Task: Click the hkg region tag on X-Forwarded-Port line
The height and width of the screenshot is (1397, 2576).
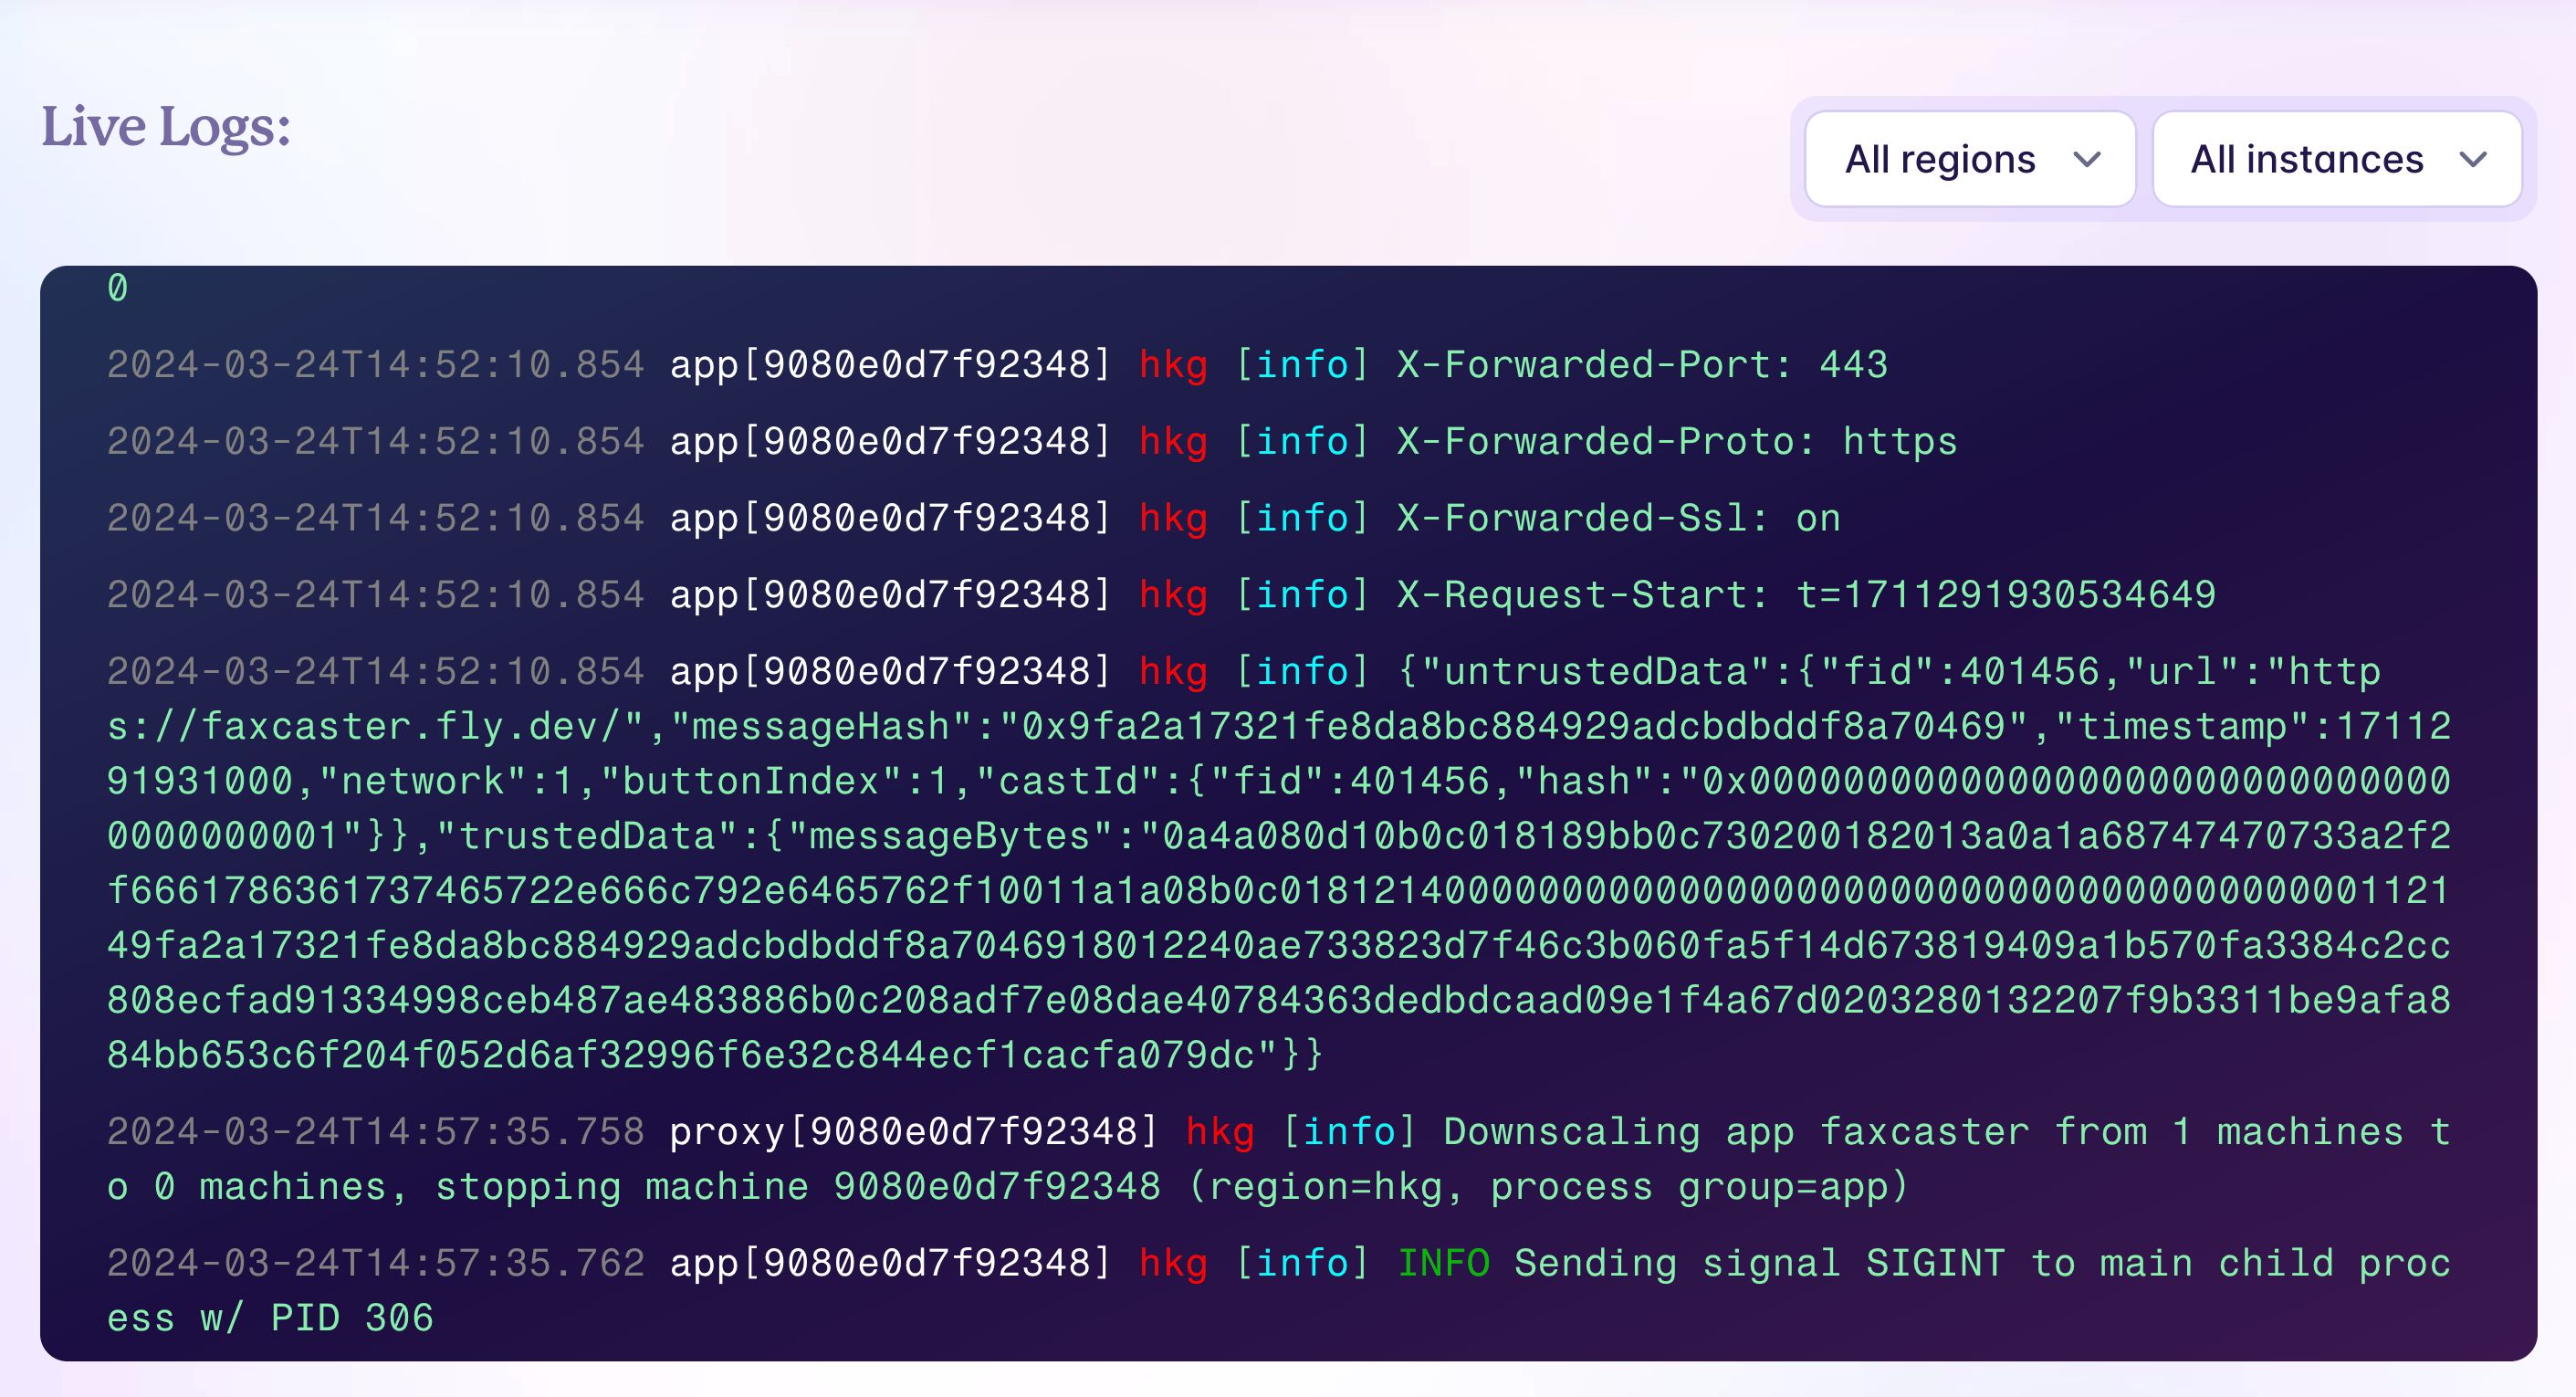Action: (x=1173, y=366)
